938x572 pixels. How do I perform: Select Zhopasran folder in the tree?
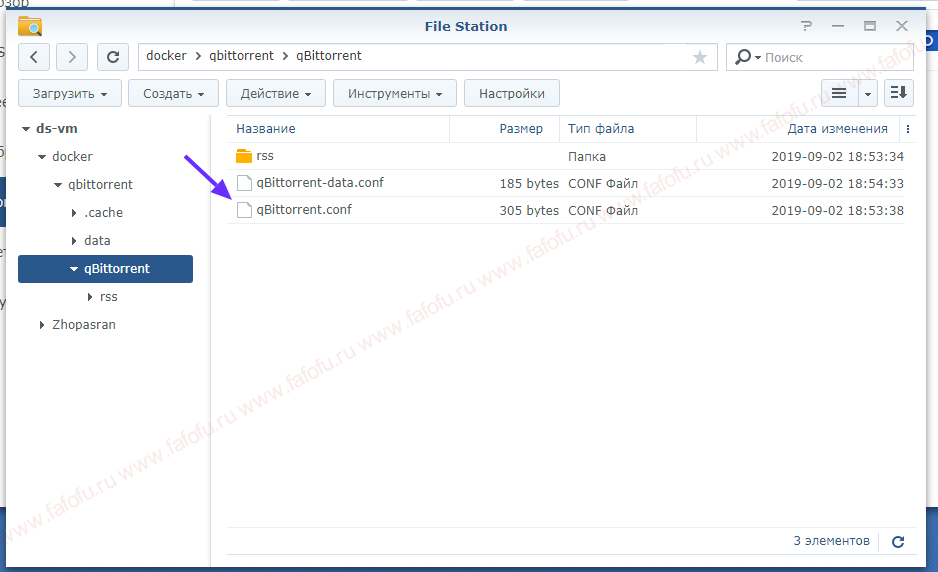tap(84, 325)
